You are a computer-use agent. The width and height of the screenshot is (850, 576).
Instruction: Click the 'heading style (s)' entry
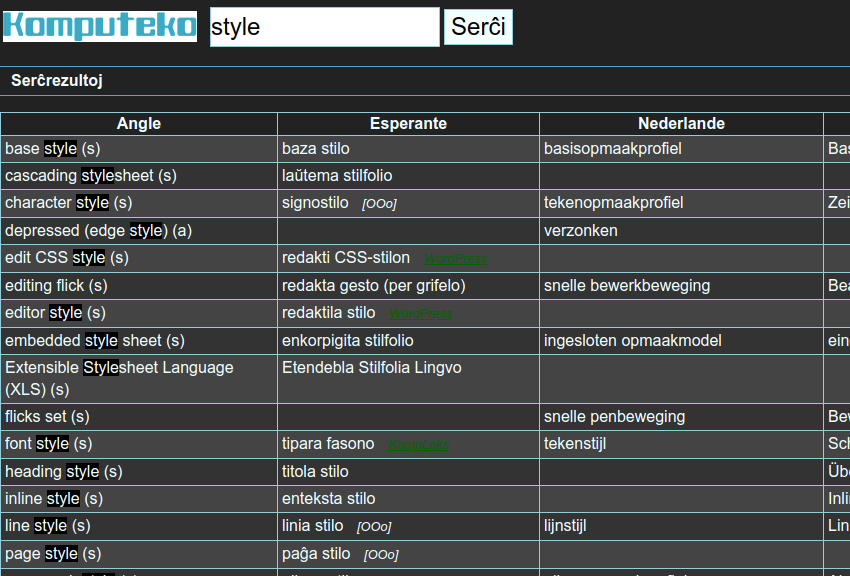pyautogui.click(x=64, y=471)
